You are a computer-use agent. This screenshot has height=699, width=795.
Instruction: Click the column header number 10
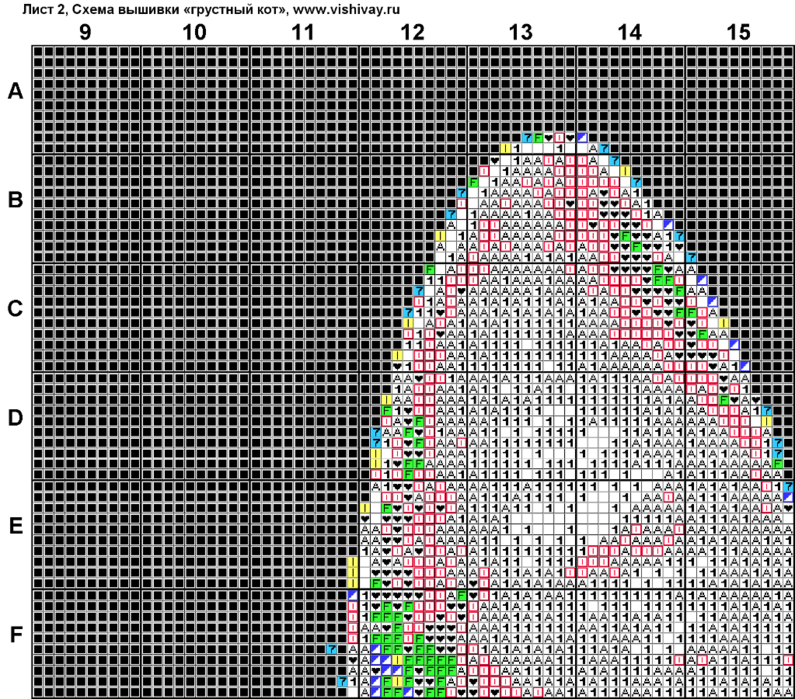coord(195,33)
